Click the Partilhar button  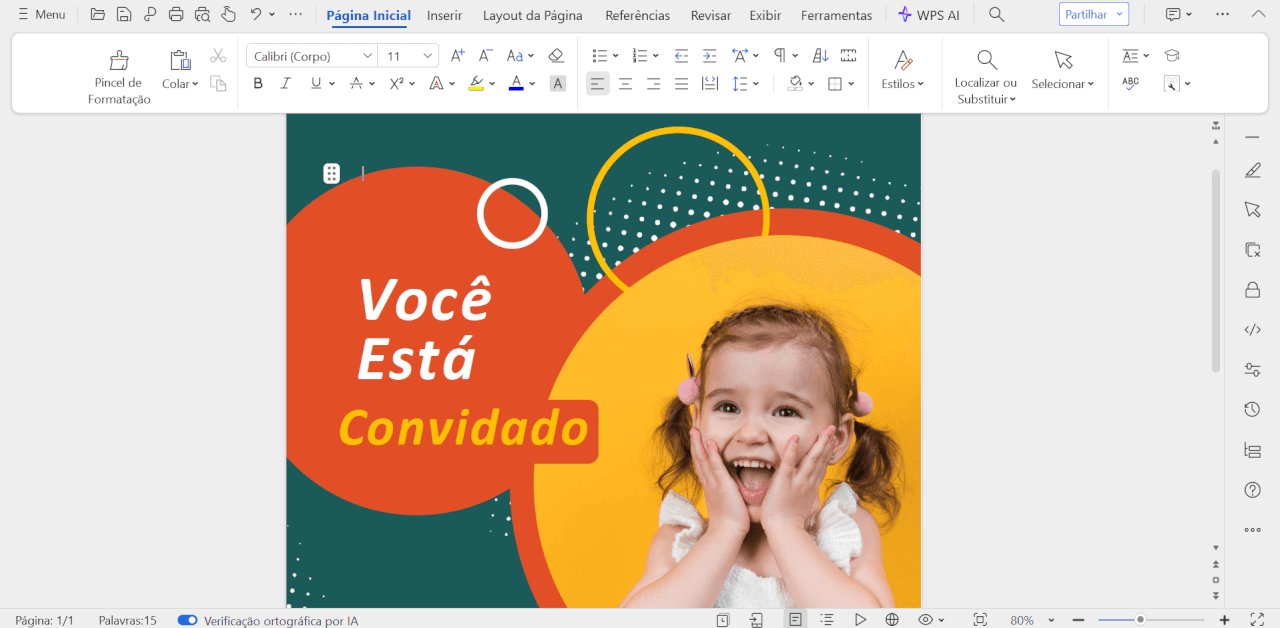click(x=1087, y=14)
